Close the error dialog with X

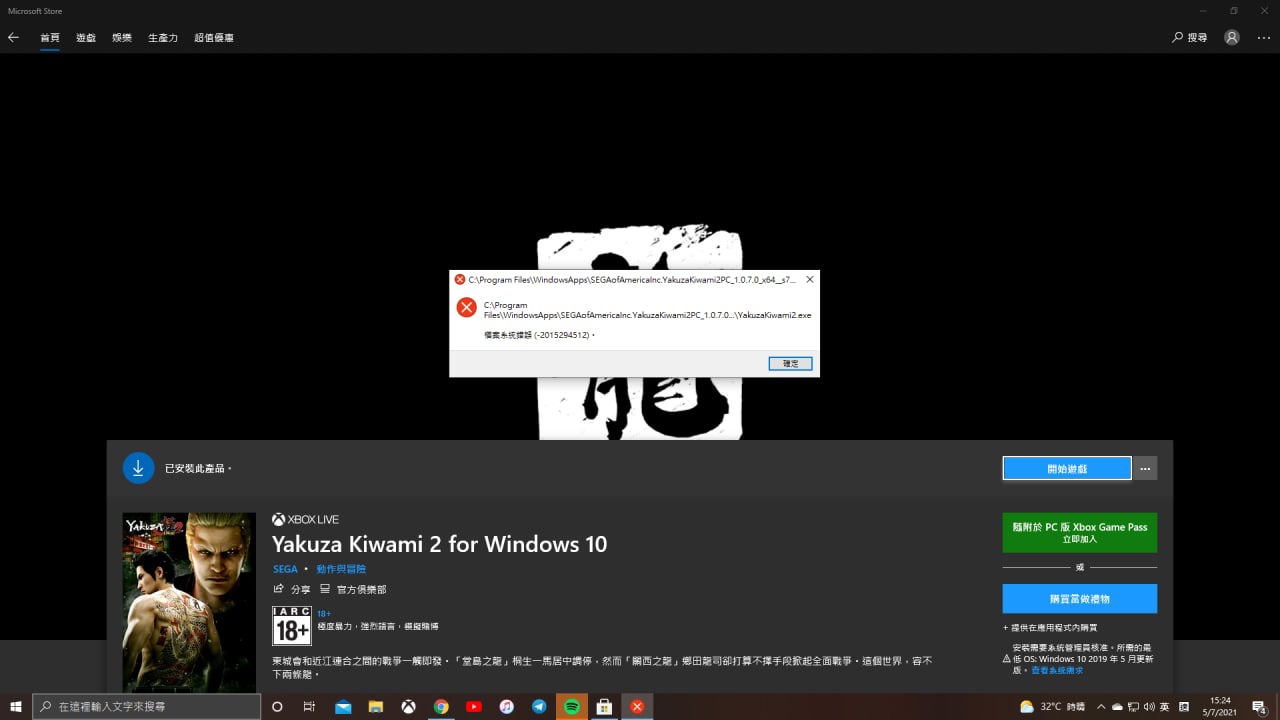coord(809,280)
